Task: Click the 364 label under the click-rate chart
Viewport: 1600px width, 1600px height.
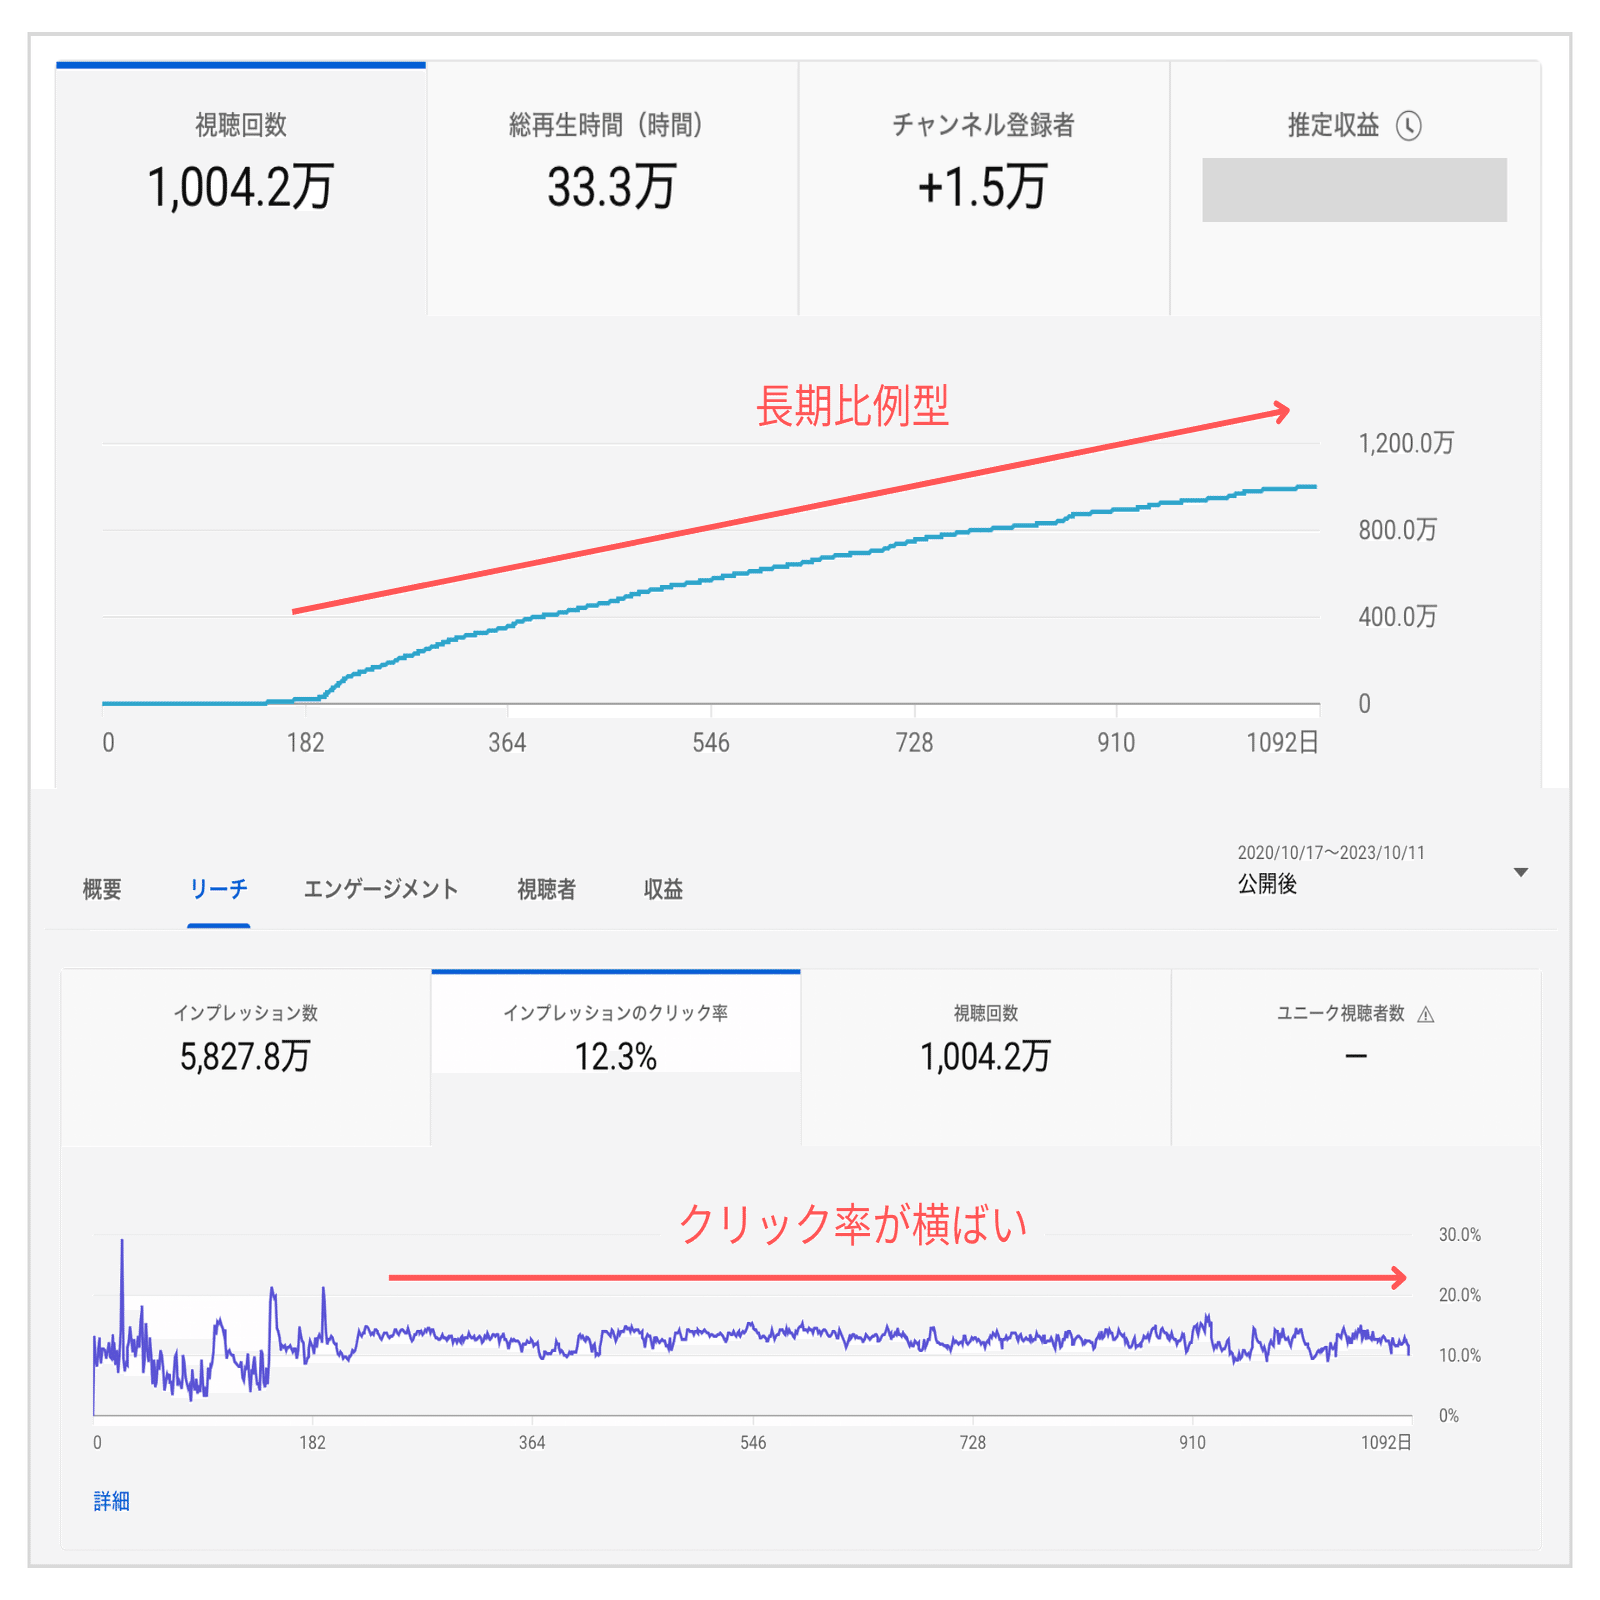Action: pyautogui.click(x=532, y=1443)
